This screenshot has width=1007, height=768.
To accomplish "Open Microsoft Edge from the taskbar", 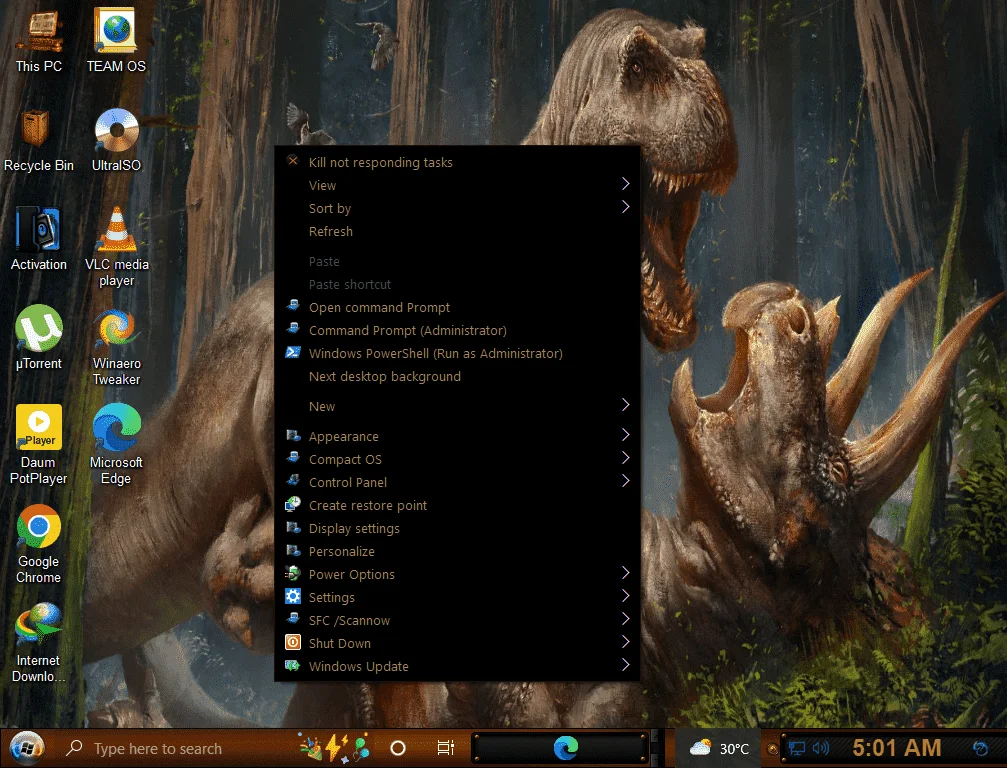I will 565,748.
